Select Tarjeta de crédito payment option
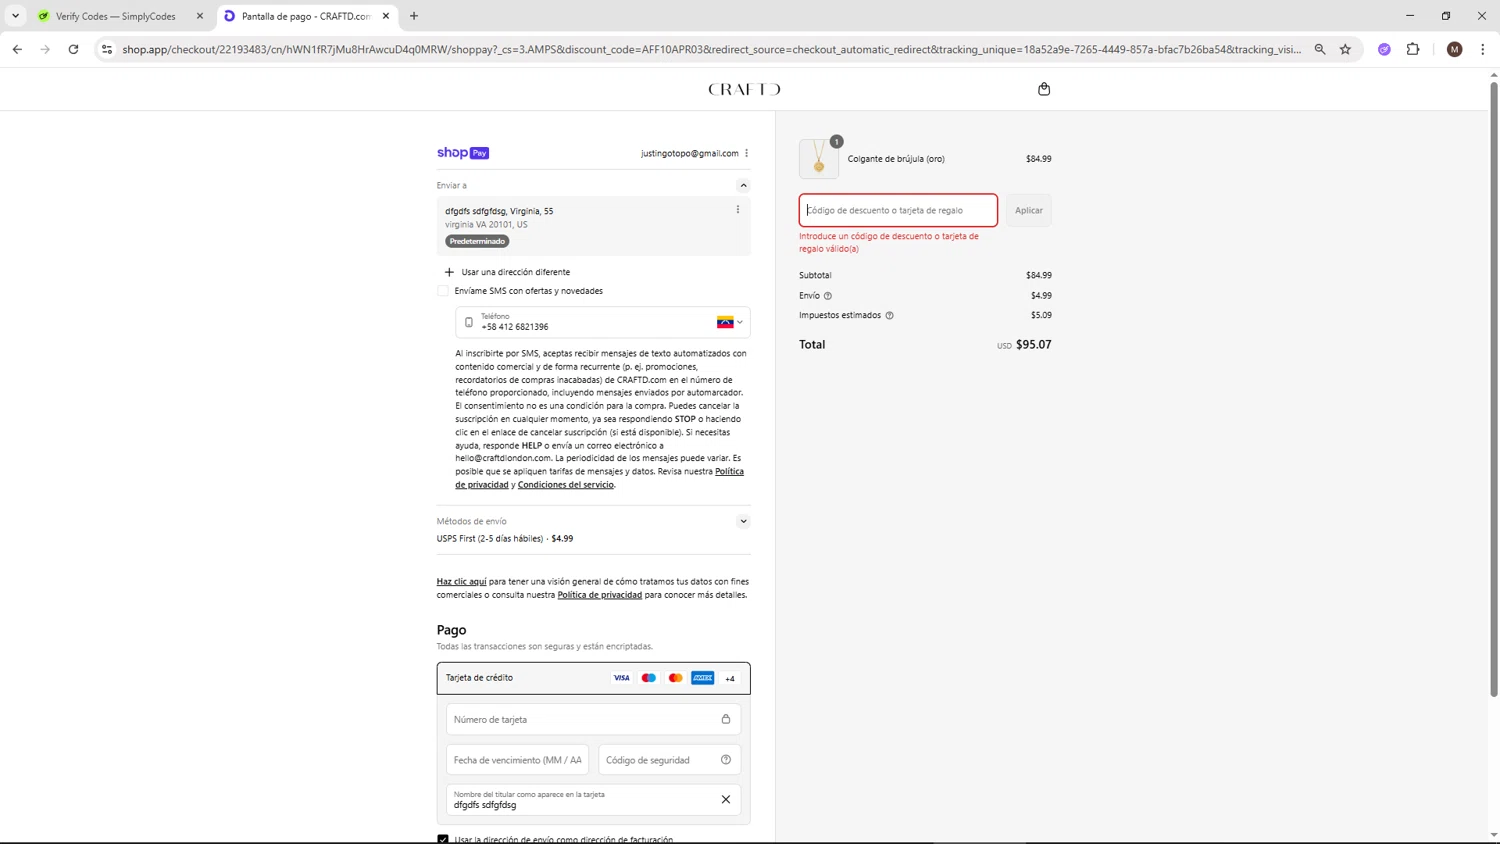This screenshot has width=1500, height=844. 594,678
